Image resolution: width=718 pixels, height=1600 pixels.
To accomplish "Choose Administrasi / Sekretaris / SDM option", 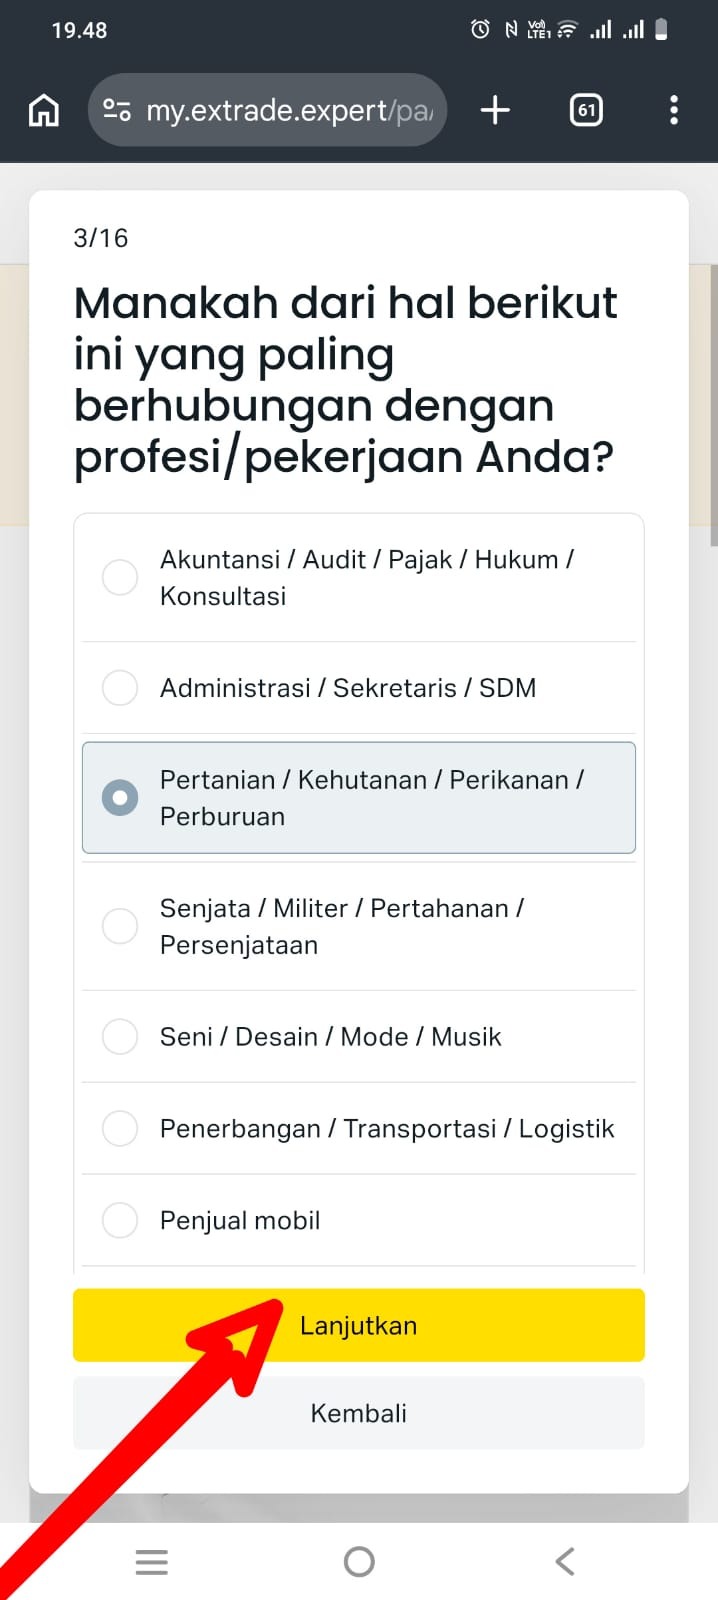I will [x=120, y=688].
